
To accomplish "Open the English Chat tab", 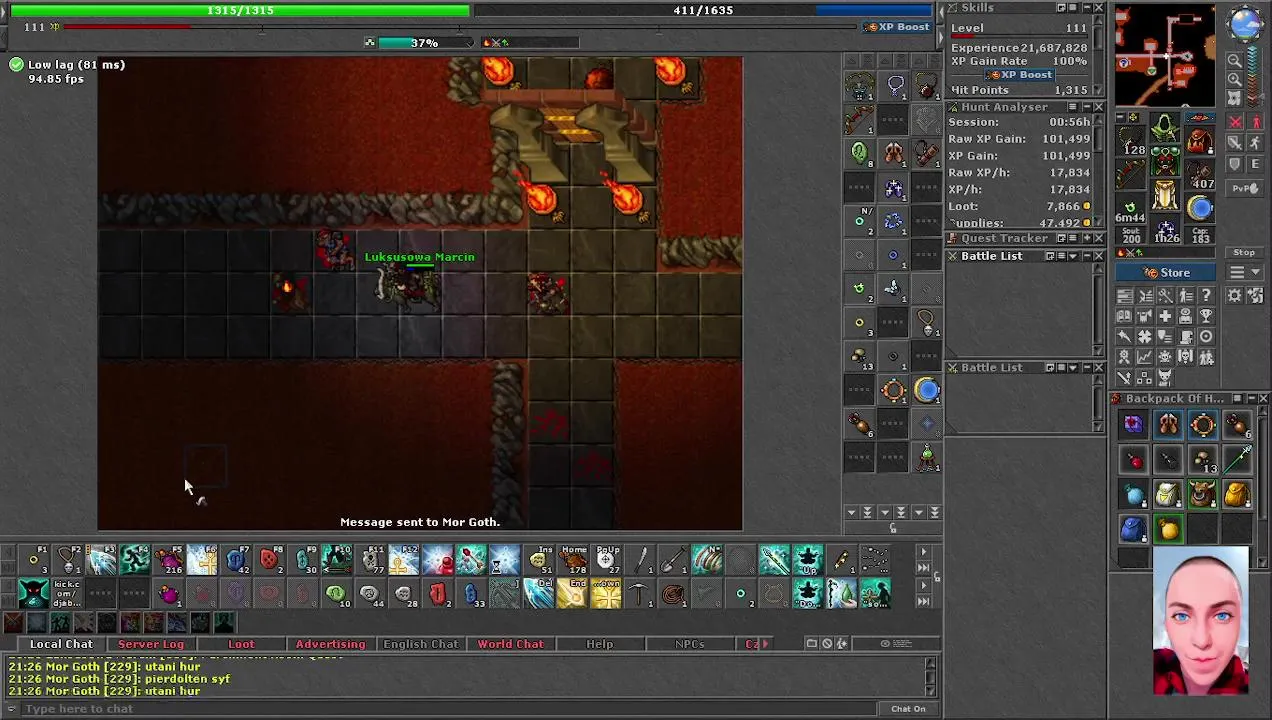I will 420,644.
